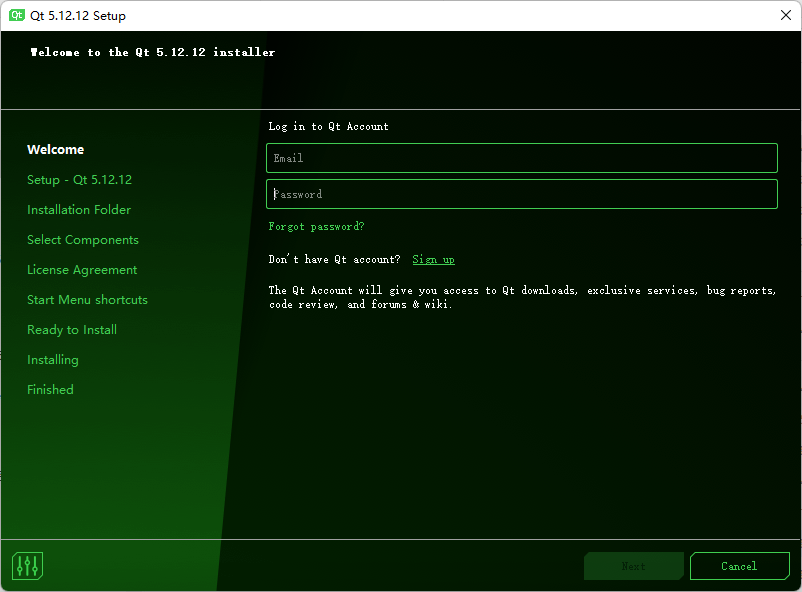This screenshot has height=592, width=802.
Task: Select the Welcome step in the sidebar
Action: 55,149
